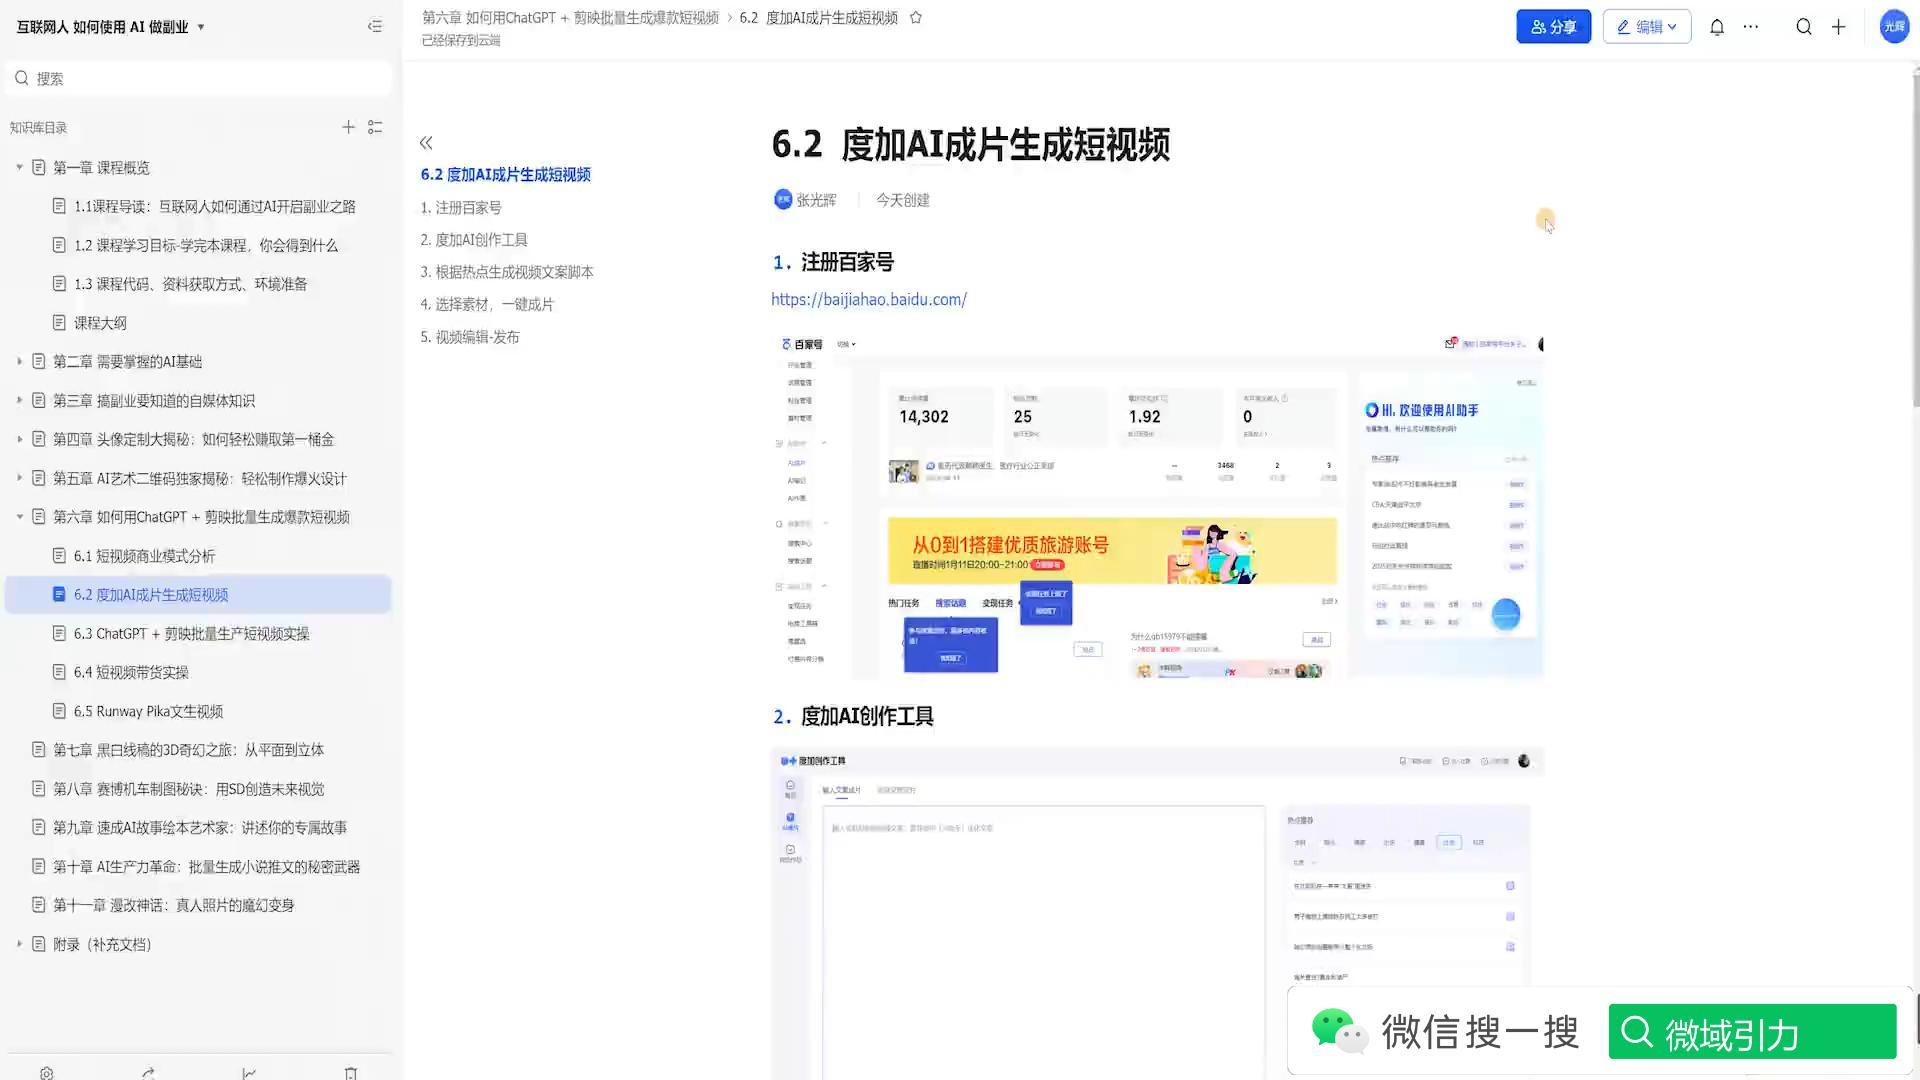Click breadcrumb 6.2 度加AI成片生成短视频
The height and width of the screenshot is (1080, 1920).
[x=818, y=17]
